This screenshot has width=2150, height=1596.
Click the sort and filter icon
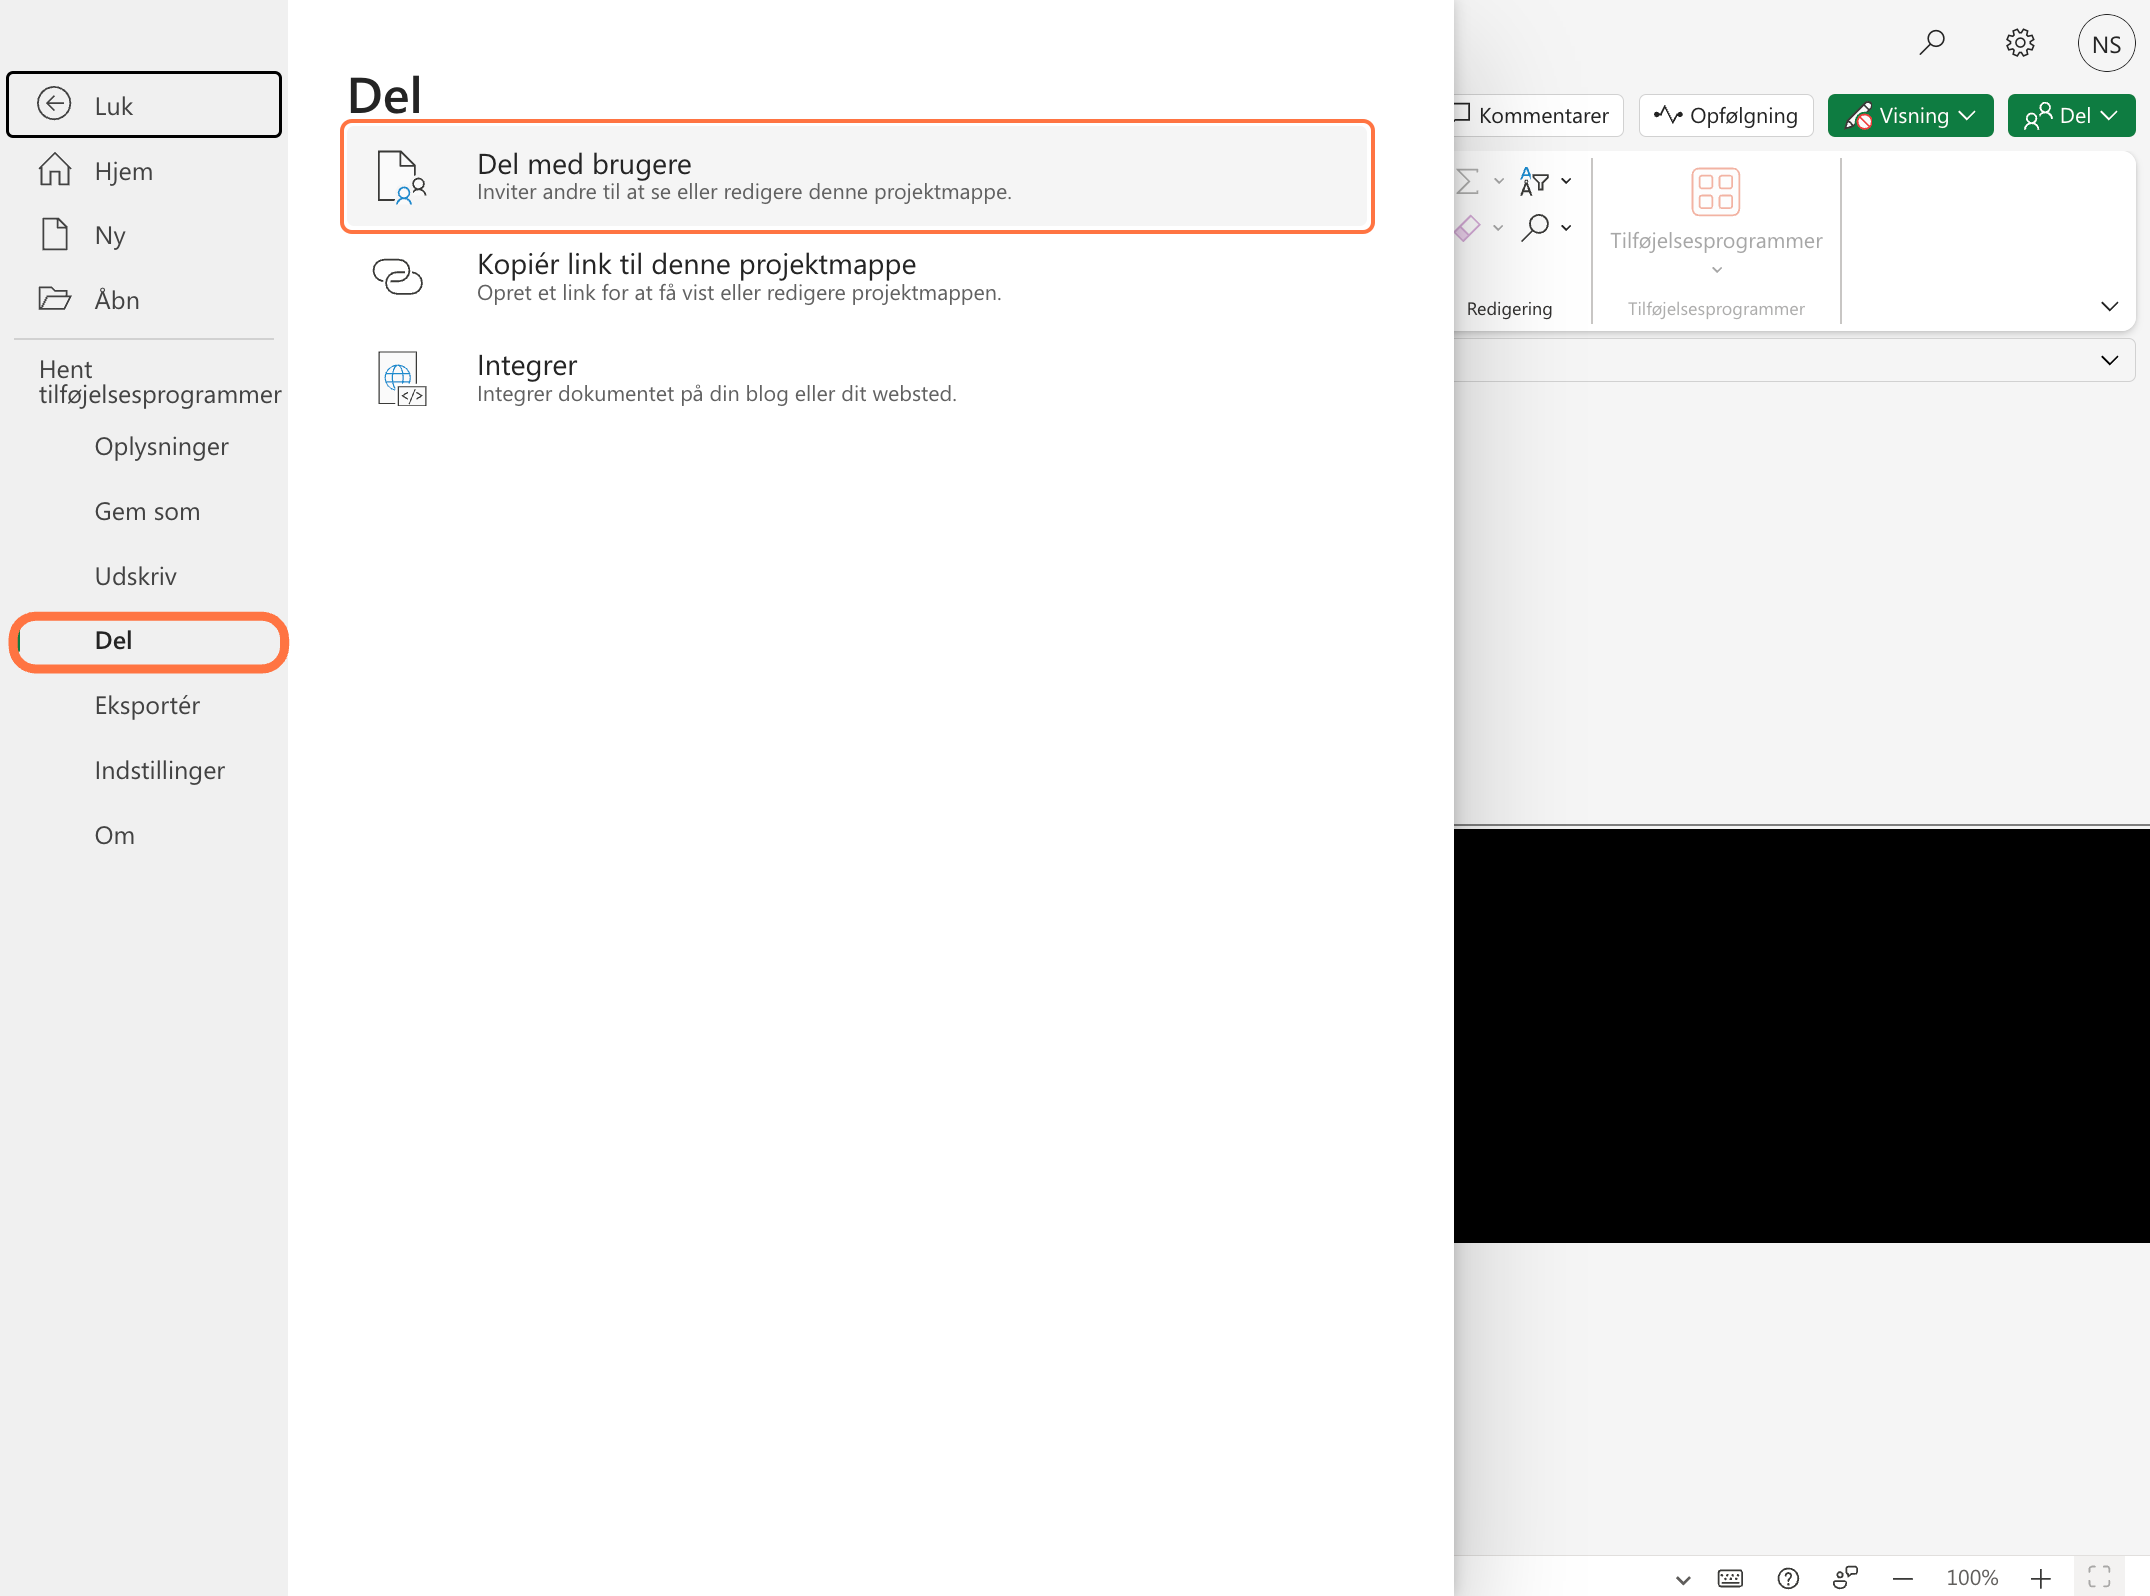click(x=1534, y=181)
